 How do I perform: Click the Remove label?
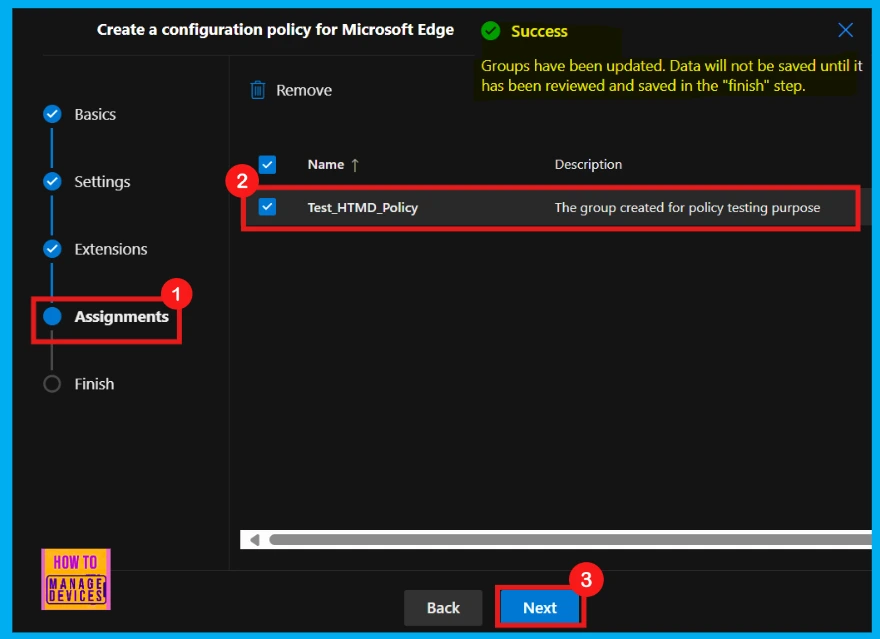pos(304,90)
